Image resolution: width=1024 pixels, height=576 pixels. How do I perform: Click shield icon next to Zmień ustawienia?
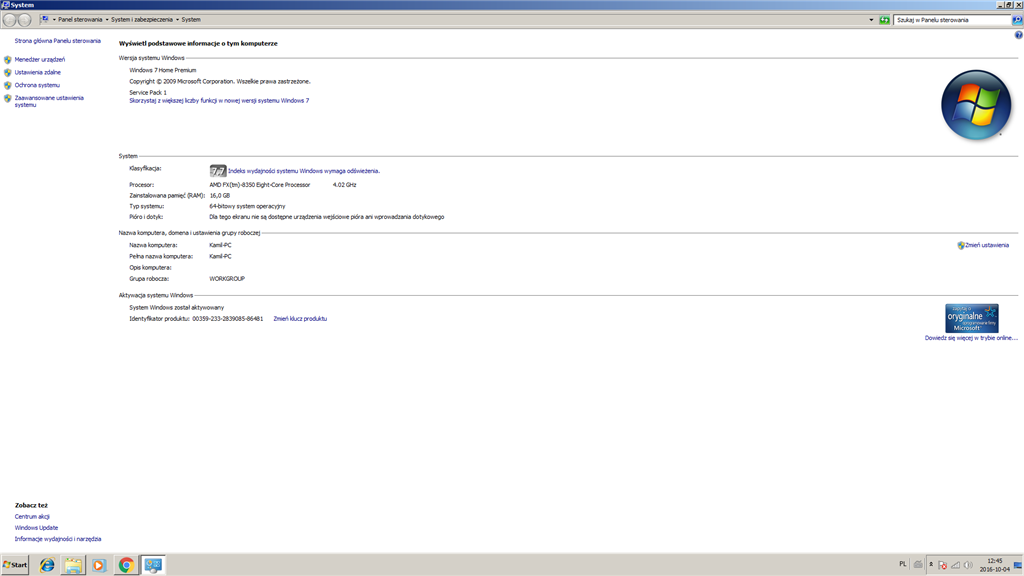961,246
